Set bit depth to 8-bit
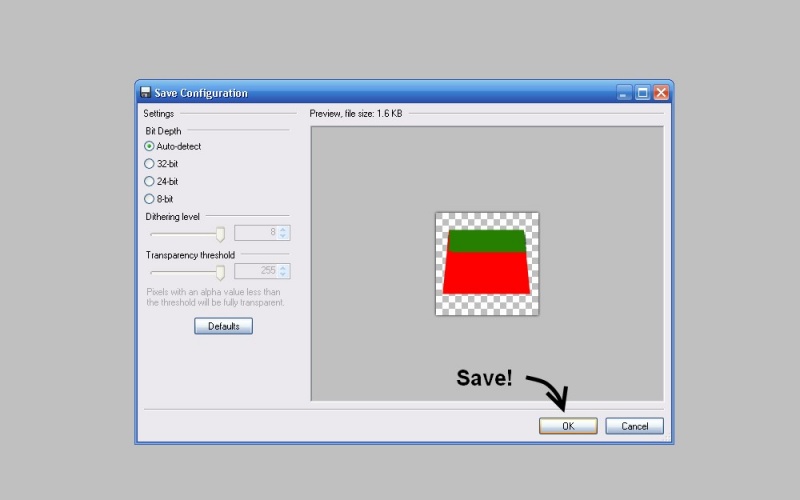Screen dimensions: 800x500 [150, 199]
